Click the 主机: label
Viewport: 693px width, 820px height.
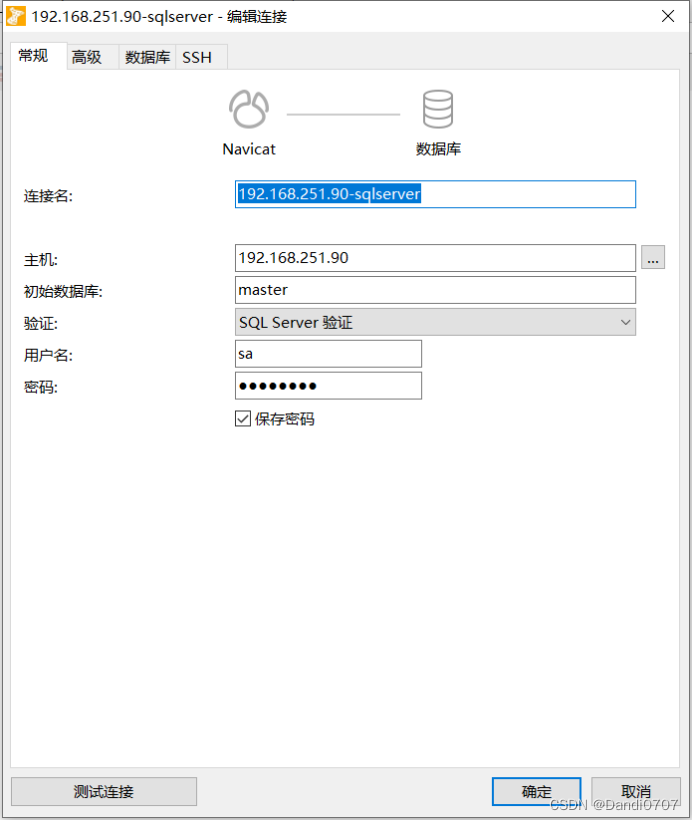point(41,260)
